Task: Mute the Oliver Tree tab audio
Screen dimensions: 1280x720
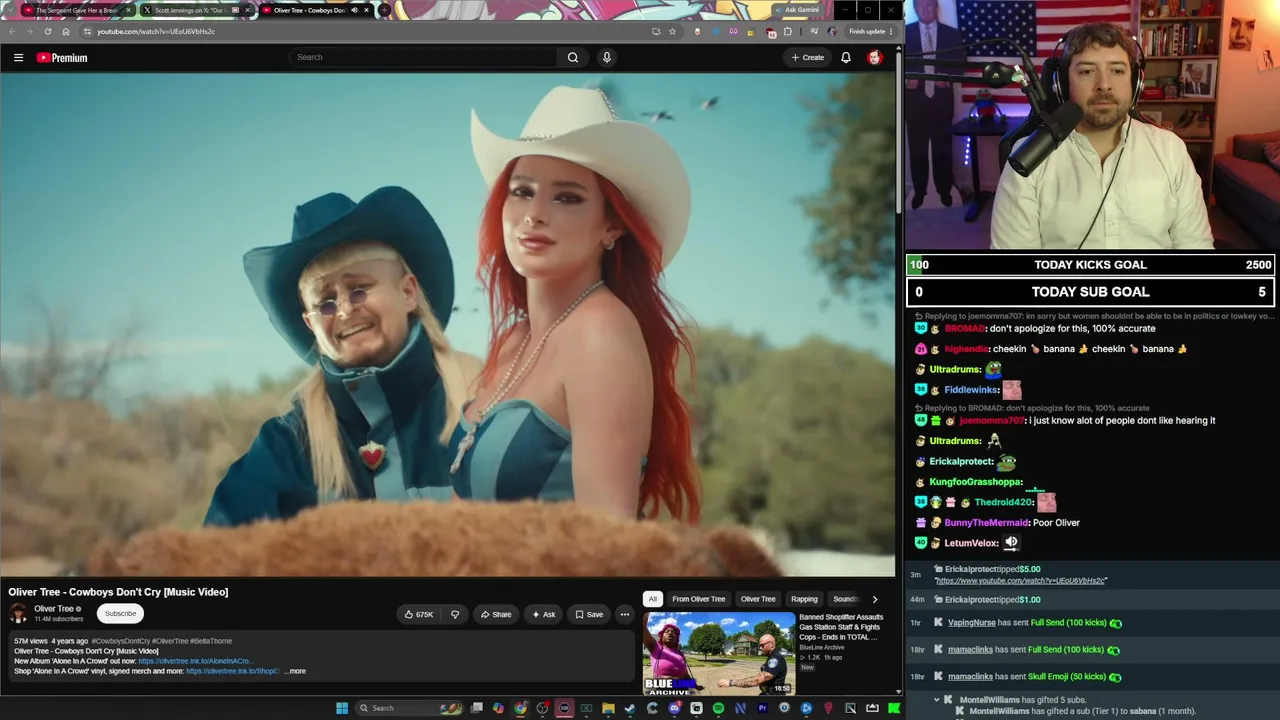Action: 353,10
